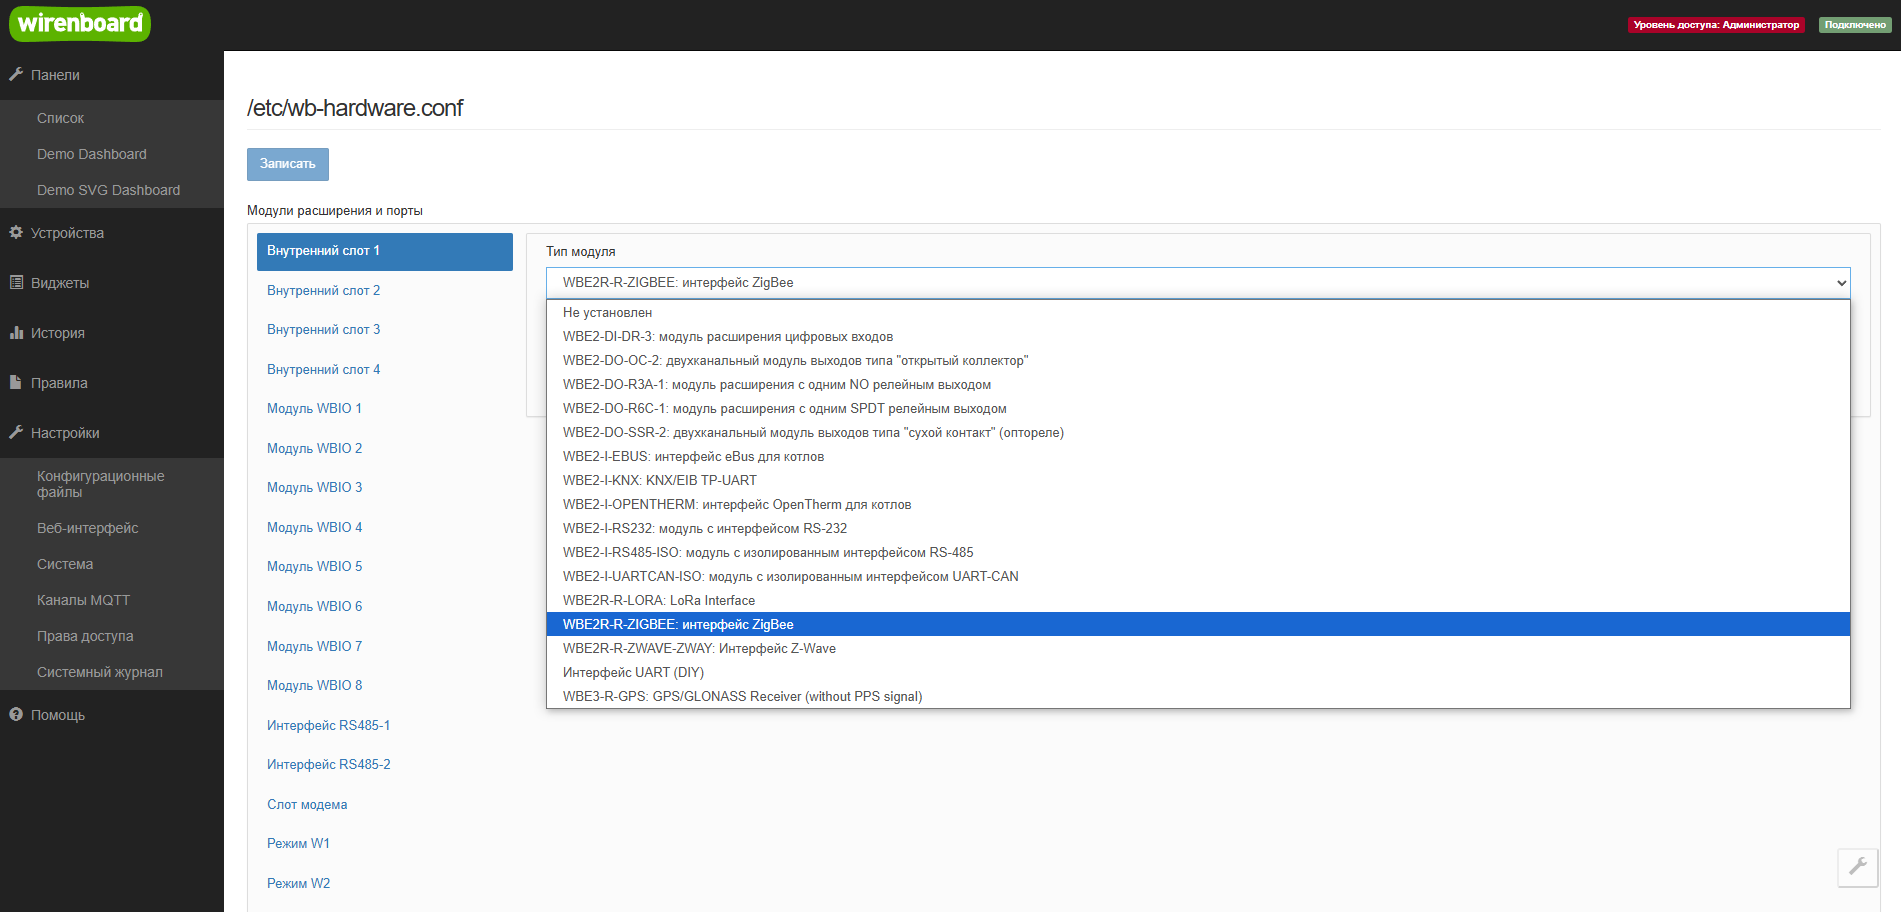Select Интерфейс RS485-1 tab
Image resolution: width=1901 pixels, height=912 pixels.
click(x=385, y=726)
